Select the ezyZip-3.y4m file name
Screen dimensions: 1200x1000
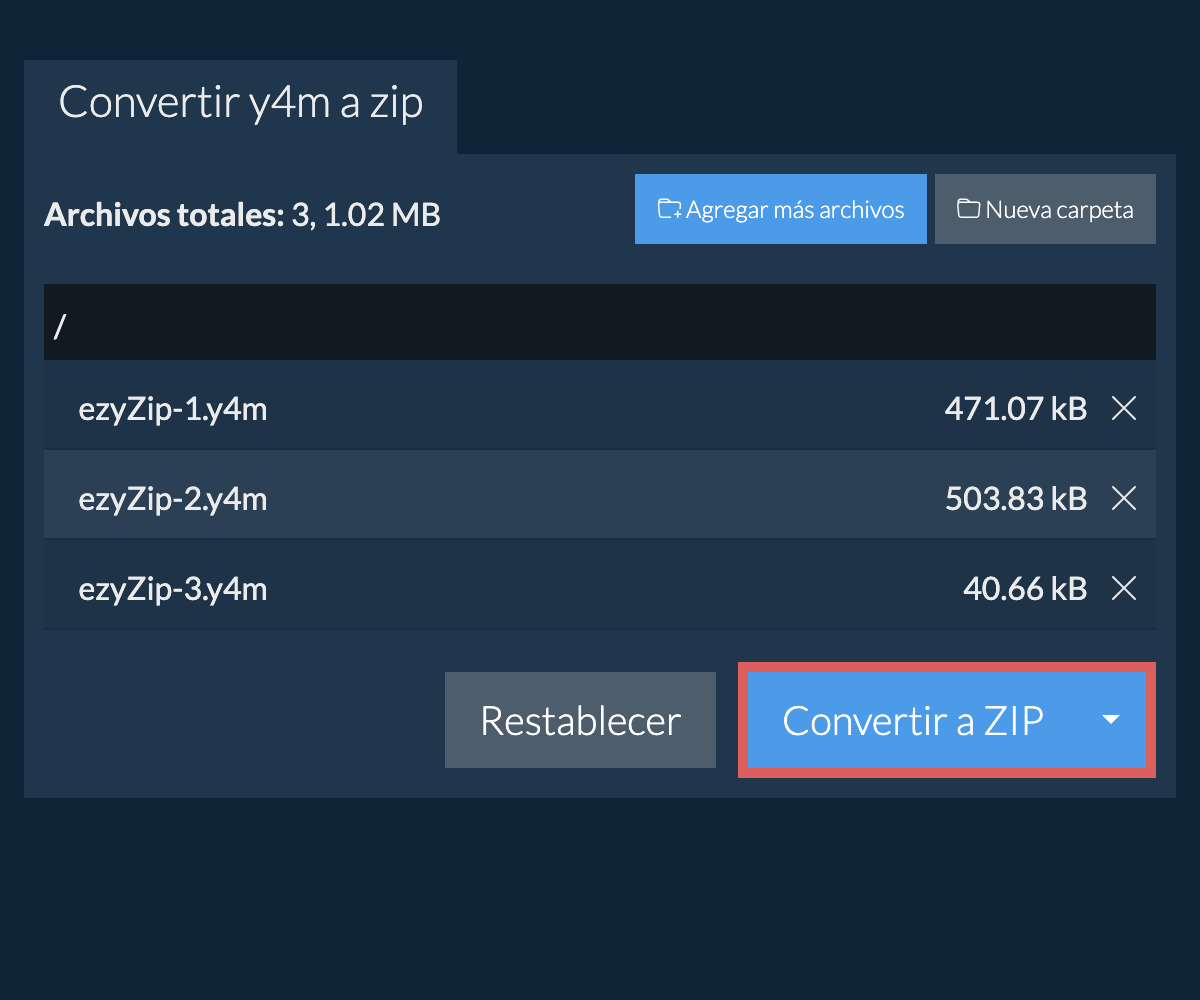pyautogui.click(x=173, y=589)
